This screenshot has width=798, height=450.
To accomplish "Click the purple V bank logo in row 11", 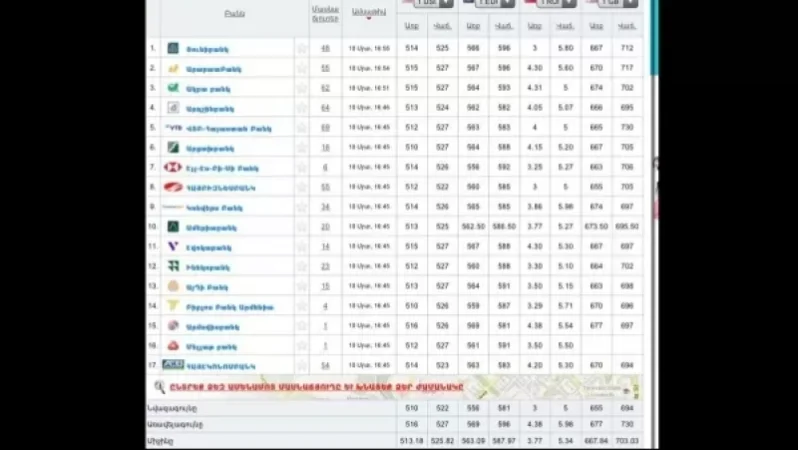I will point(173,246).
